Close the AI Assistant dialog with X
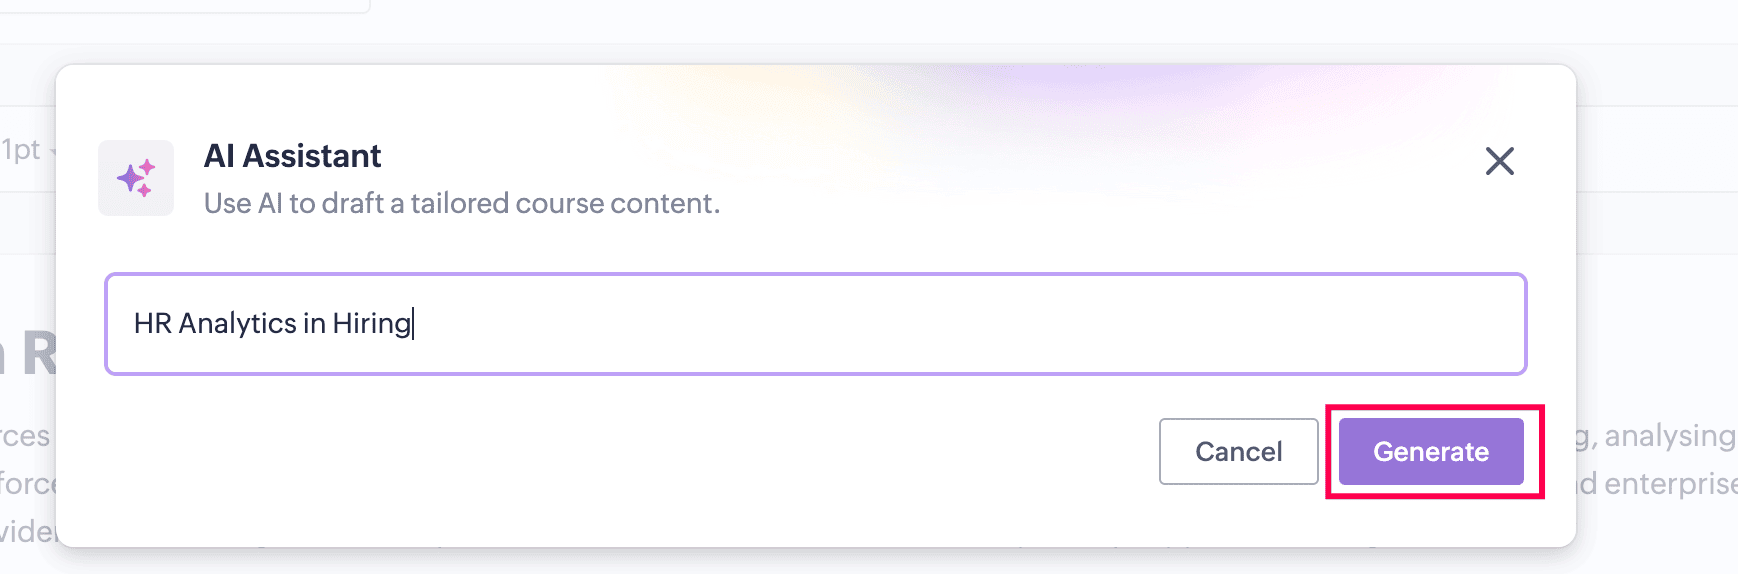This screenshot has height=574, width=1738. point(1499,161)
